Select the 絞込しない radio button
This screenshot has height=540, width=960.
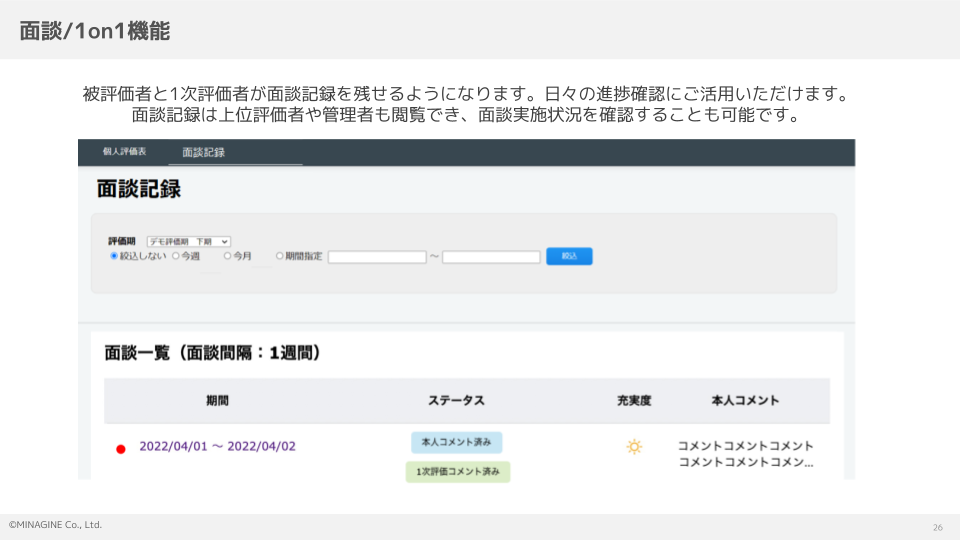(x=114, y=256)
